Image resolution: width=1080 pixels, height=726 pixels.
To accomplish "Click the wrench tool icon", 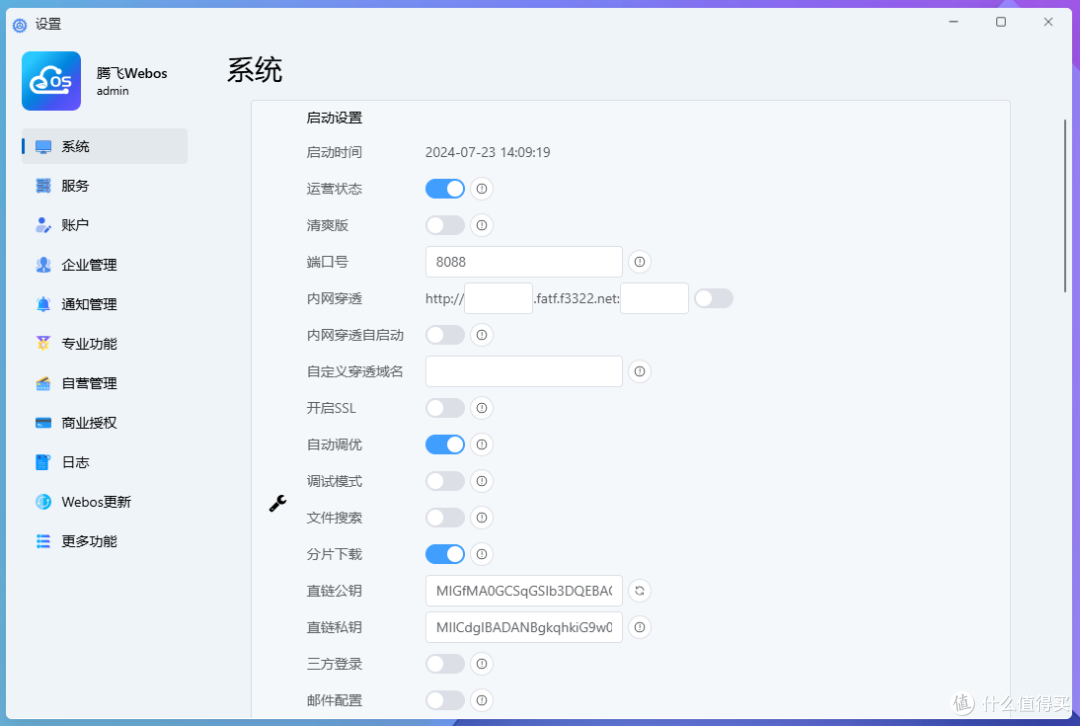I will click(x=277, y=504).
